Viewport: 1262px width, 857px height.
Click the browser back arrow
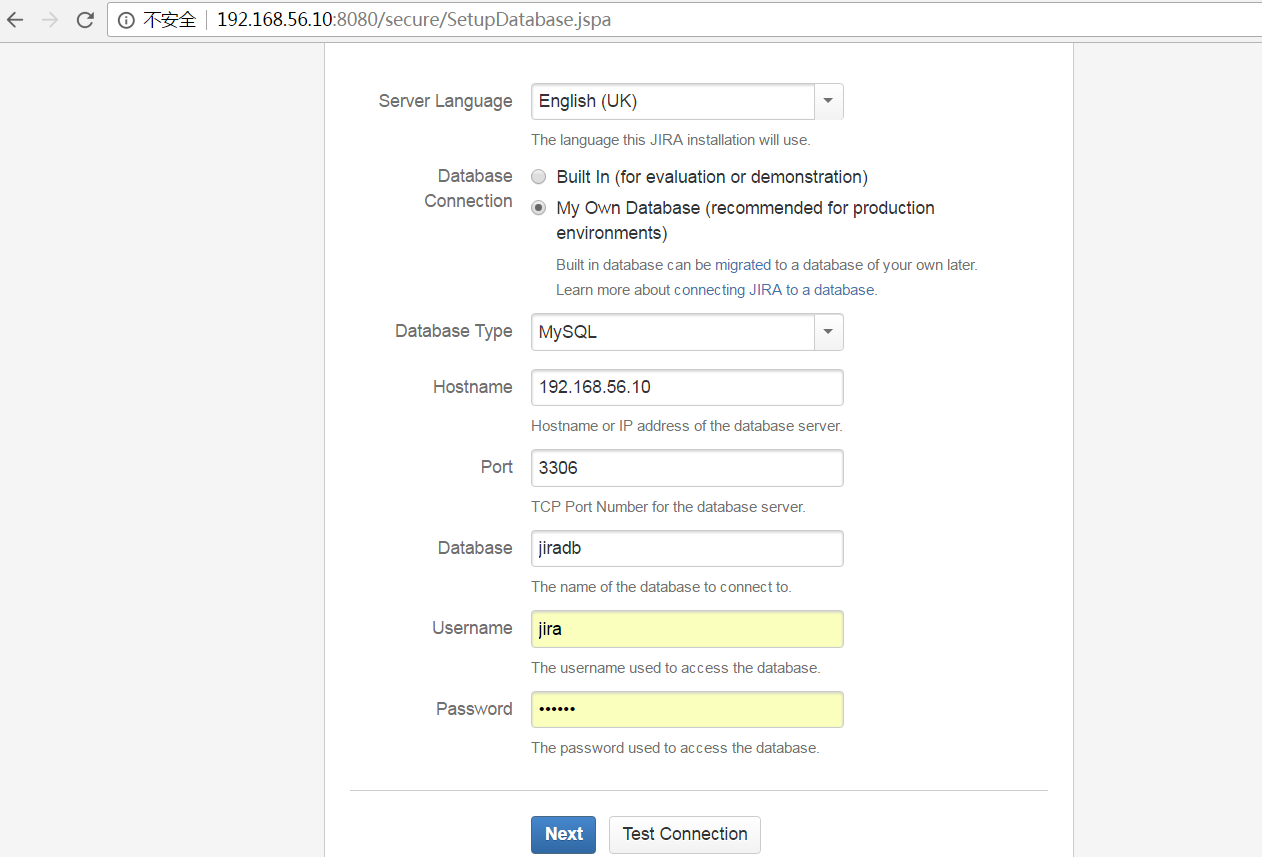16,20
